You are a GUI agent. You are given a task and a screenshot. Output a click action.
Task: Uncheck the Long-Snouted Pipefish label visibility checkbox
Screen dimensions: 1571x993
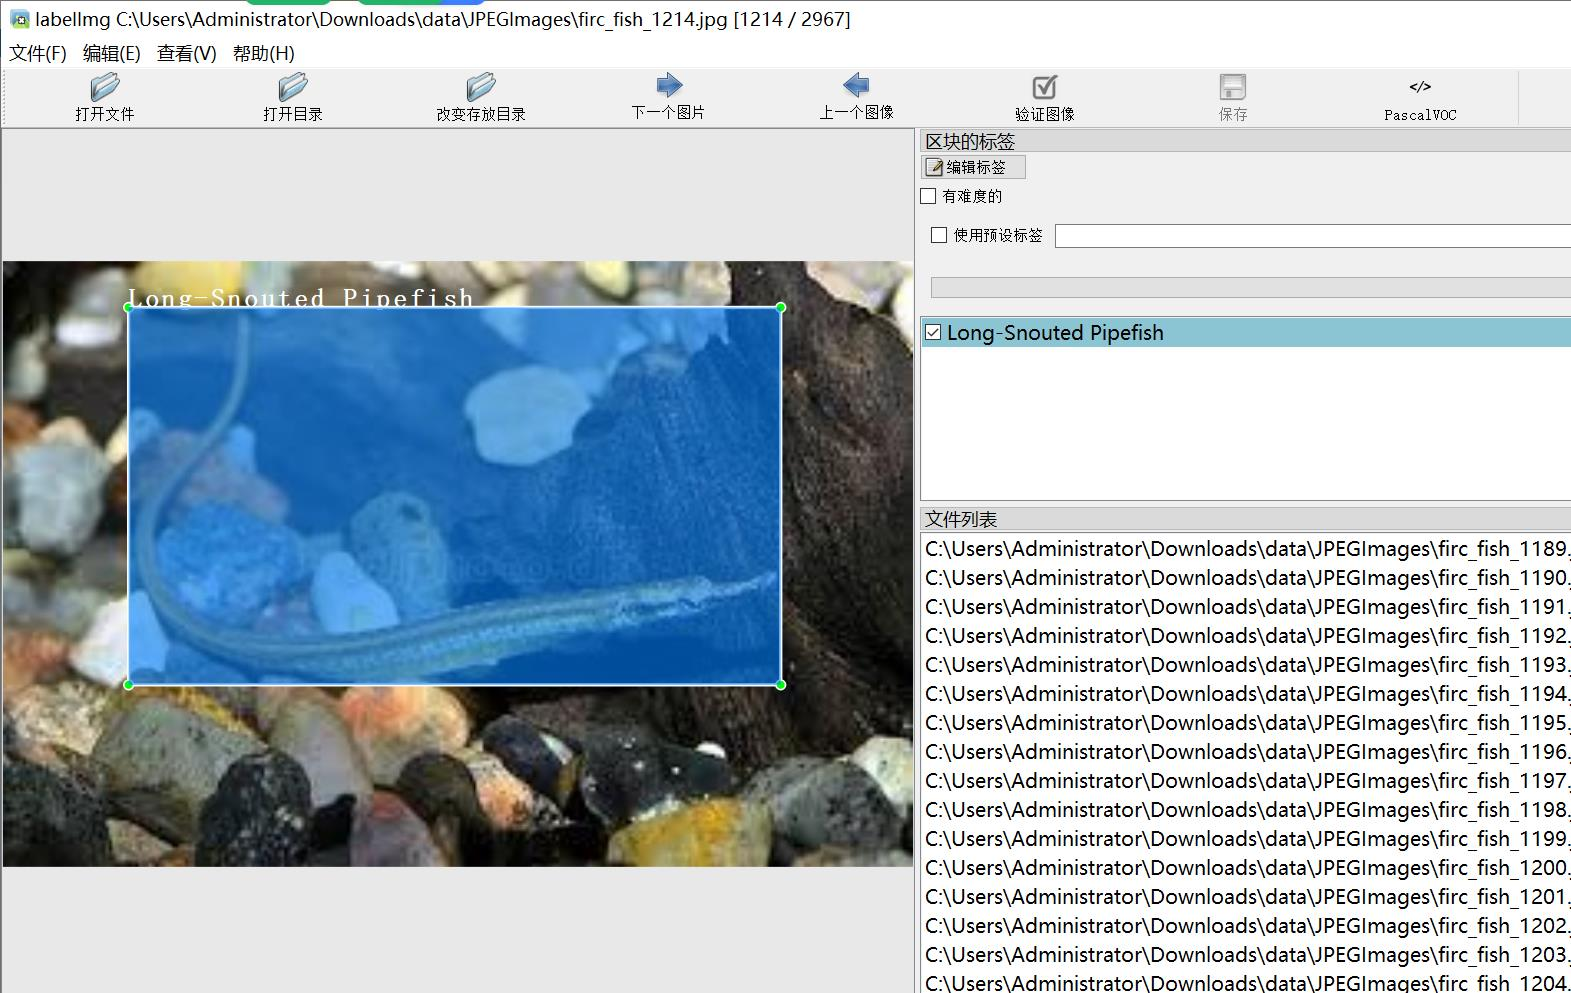point(933,332)
